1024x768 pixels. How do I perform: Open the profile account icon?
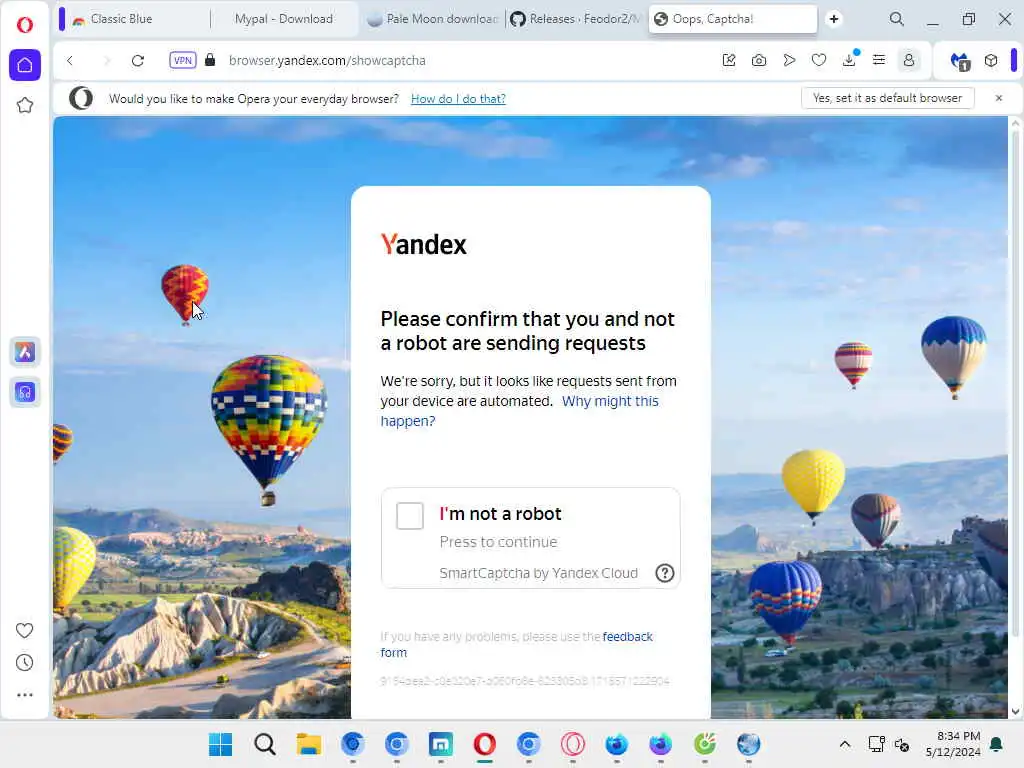tap(908, 61)
